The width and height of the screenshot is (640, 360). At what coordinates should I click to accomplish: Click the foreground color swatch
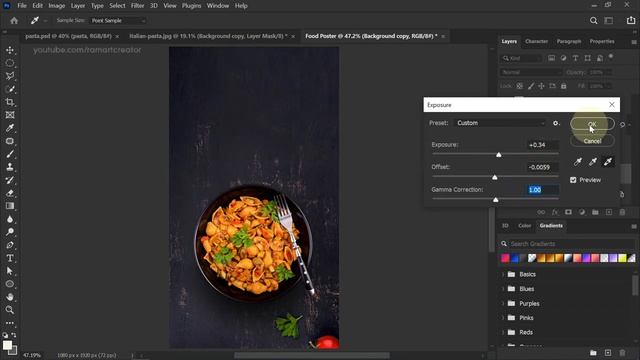7,345
